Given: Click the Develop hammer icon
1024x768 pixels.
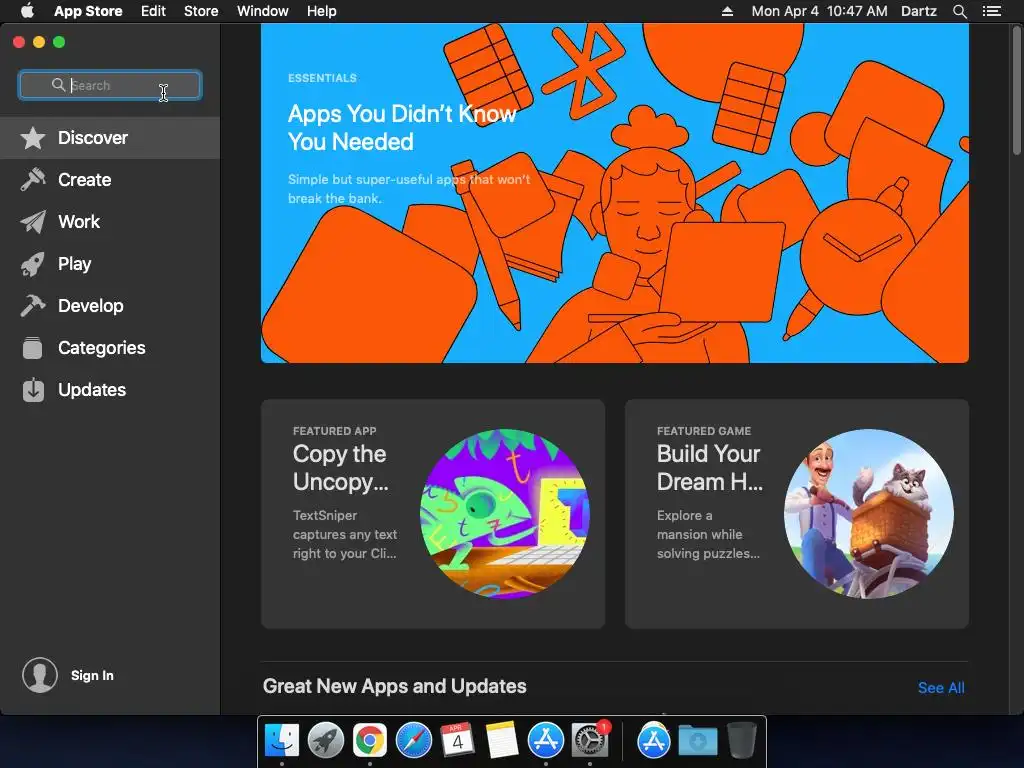Looking at the screenshot, I should [x=33, y=306].
